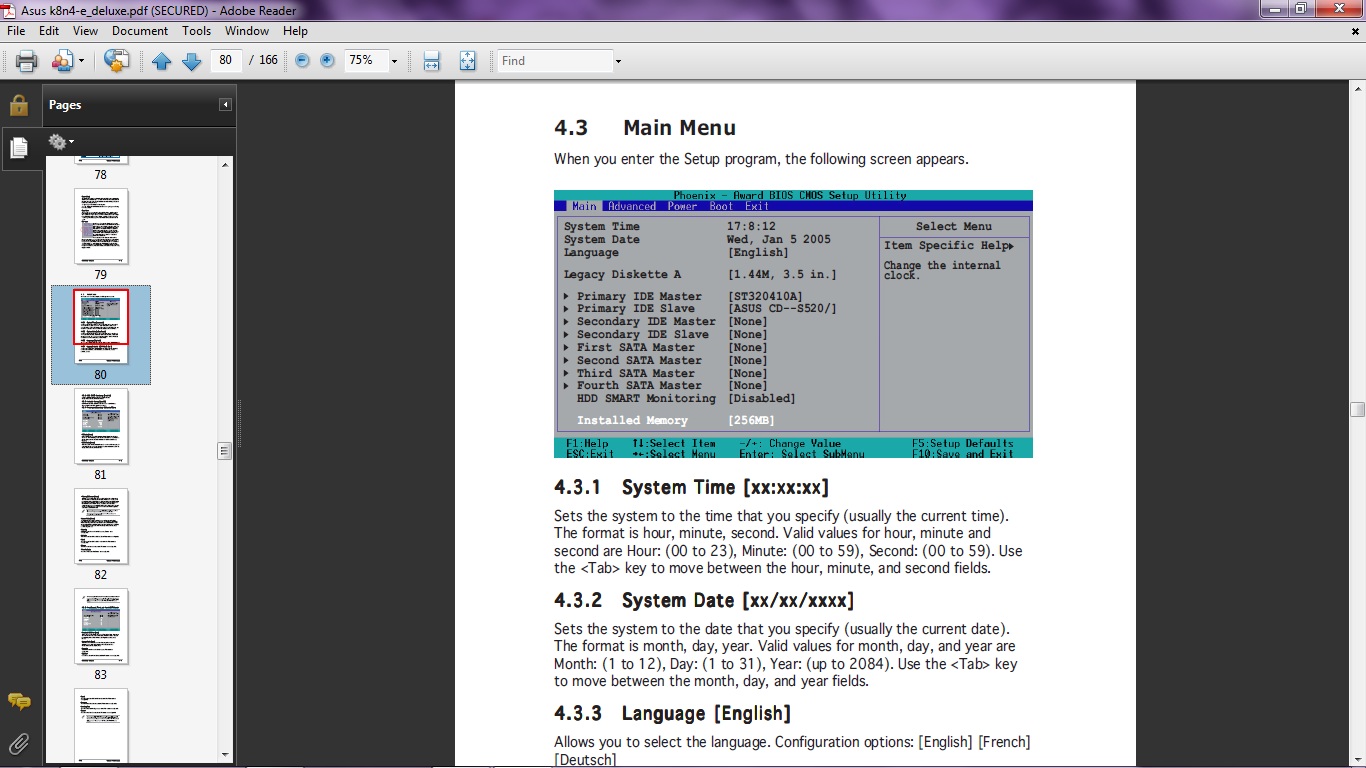Image resolution: width=1366 pixels, height=768 pixels.
Task: Collapse the Pages panel with arrow button
Action: point(226,105)
